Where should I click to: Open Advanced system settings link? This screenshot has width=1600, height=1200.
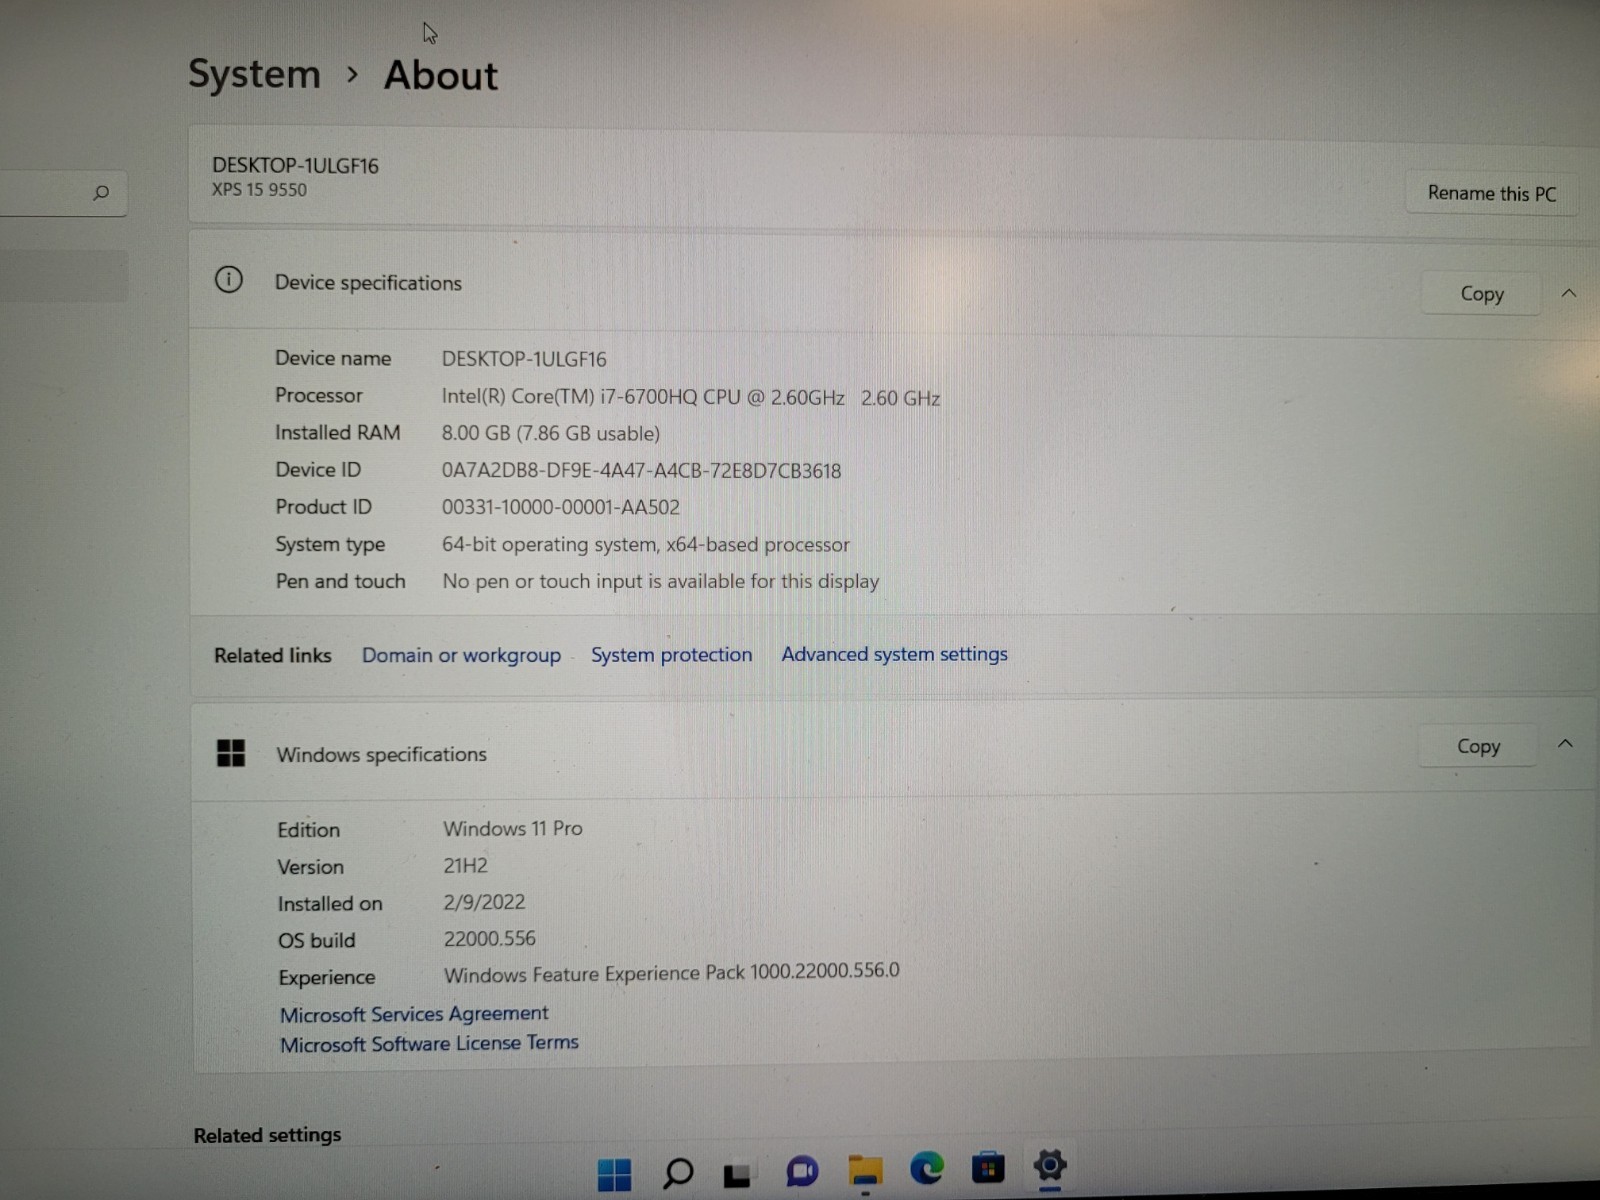(x=894, y=653)
